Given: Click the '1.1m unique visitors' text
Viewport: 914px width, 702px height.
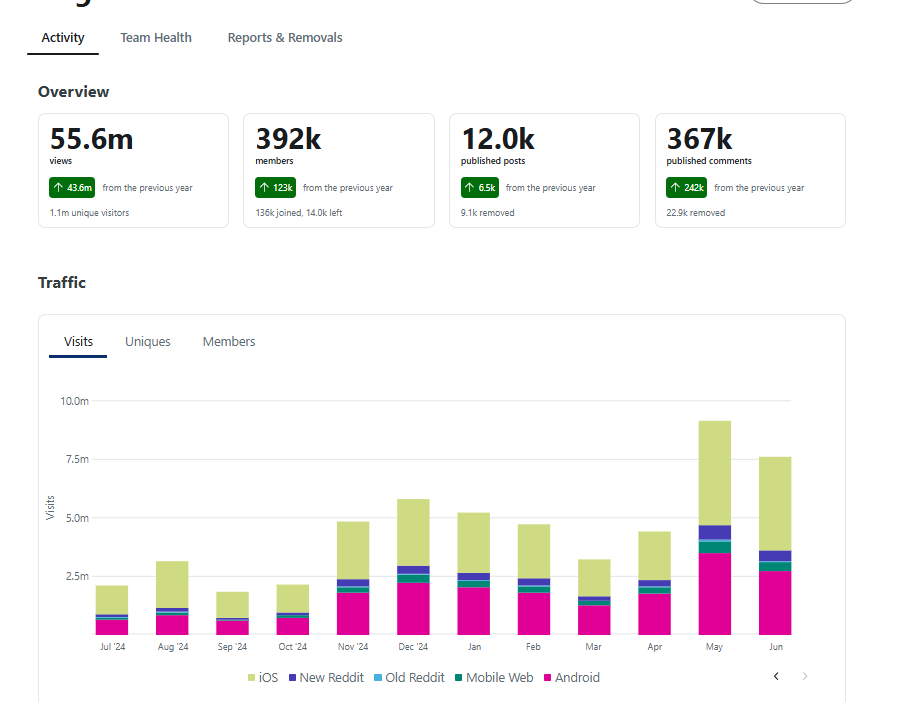Looking at the screenshot, I should click(89, 213).
